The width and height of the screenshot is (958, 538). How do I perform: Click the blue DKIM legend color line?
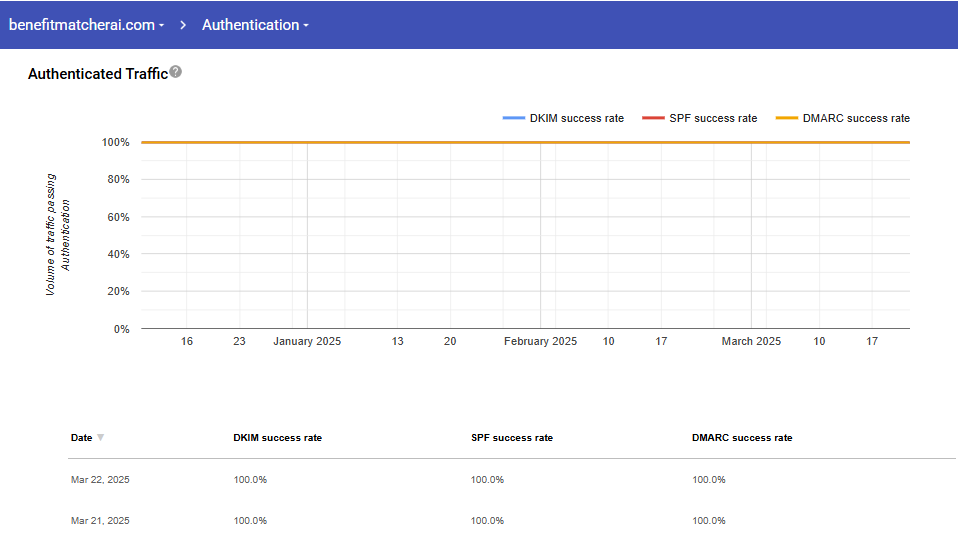point(514,118)
